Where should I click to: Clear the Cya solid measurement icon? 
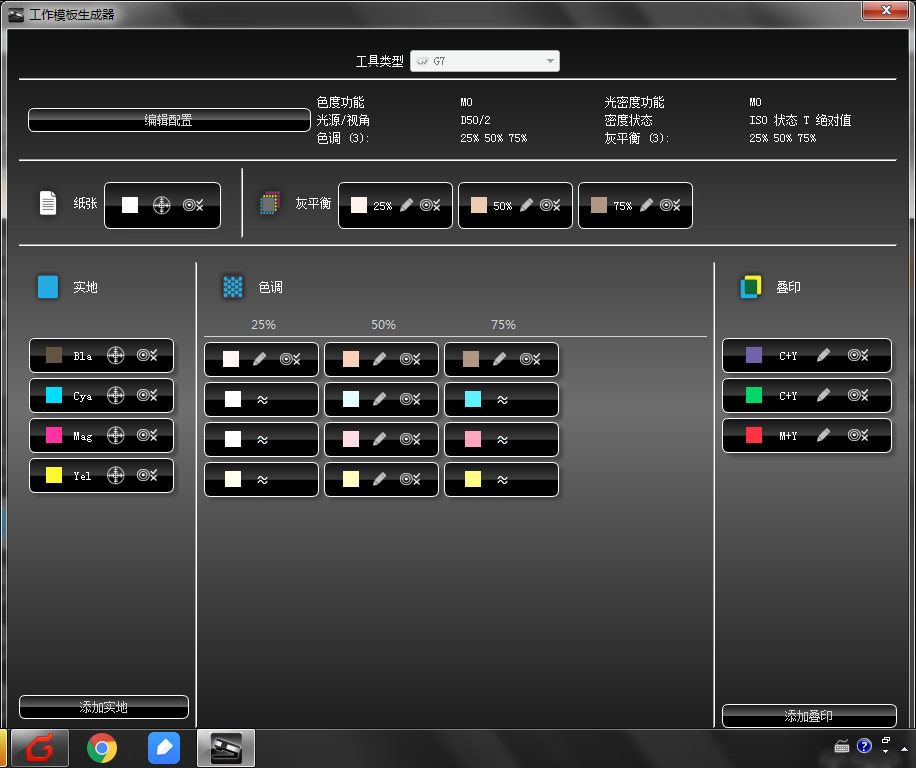[147, 395]
